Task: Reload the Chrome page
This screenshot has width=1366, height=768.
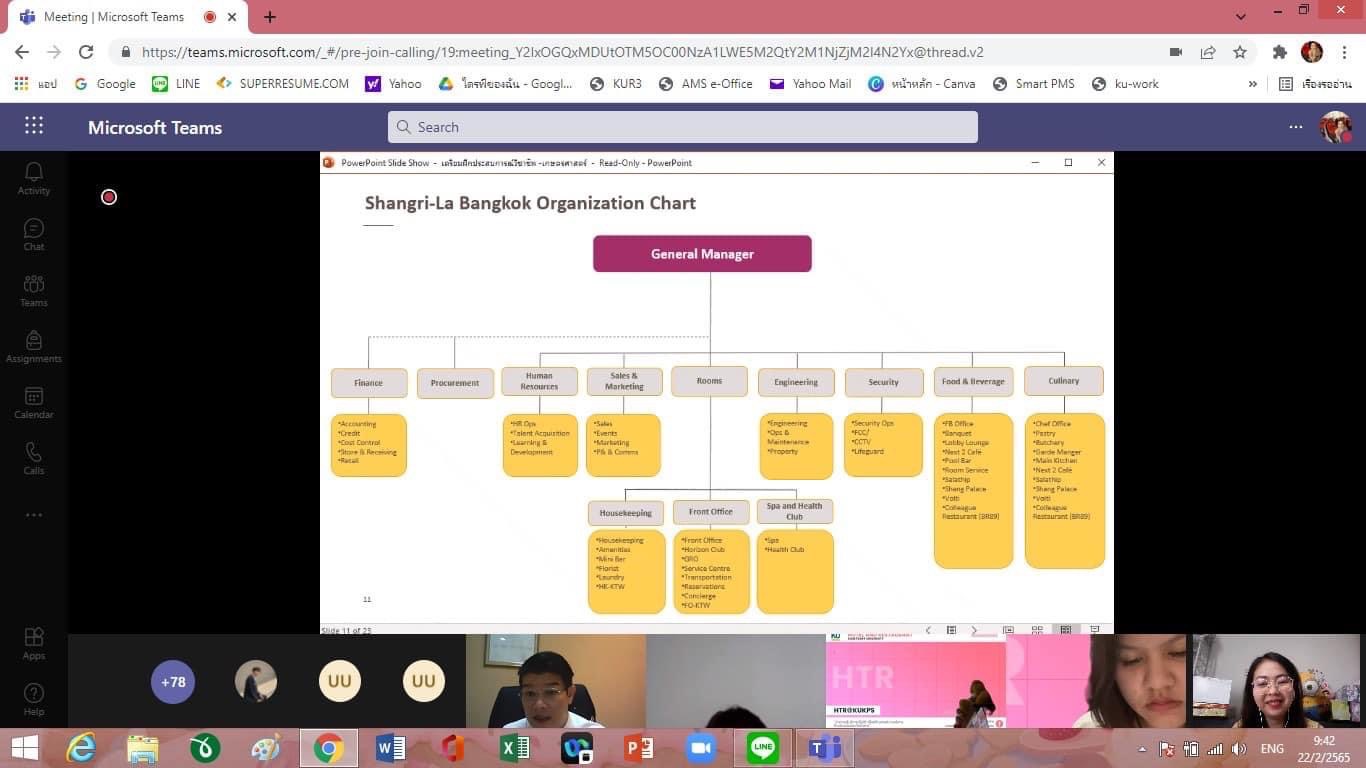Action: (x=86, y=52)
